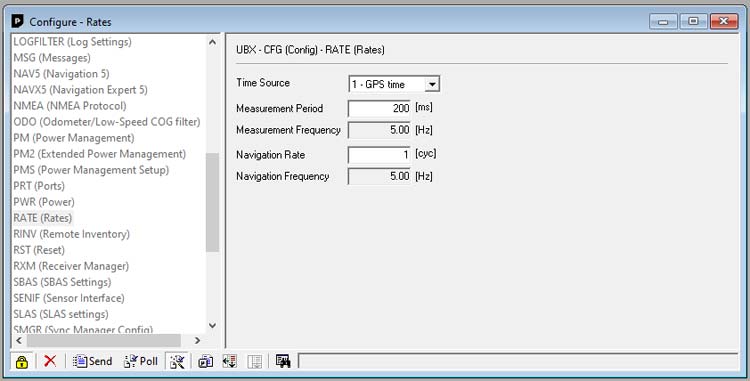This screenshot has height=381, width=750.
Task: Click the list's scroll up arrow
Action: coord(212,42)
